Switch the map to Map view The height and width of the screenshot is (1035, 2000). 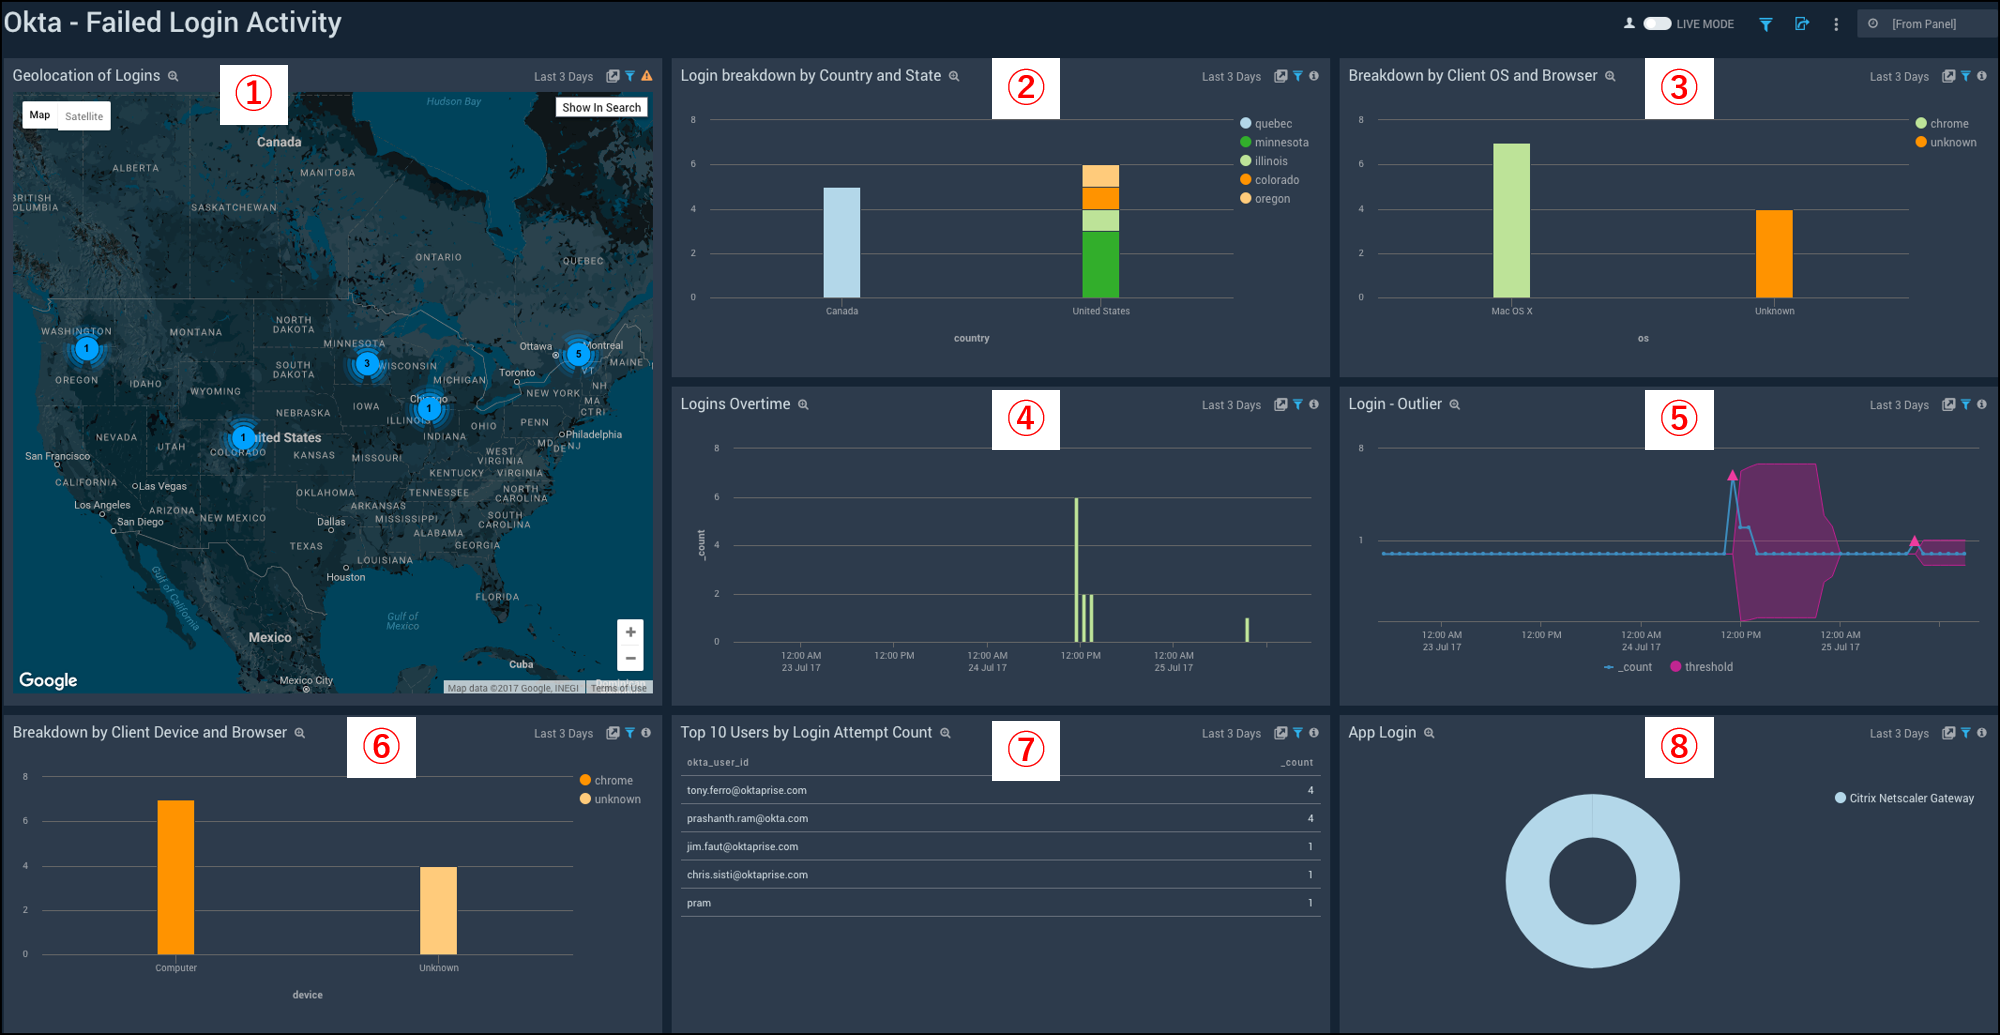[40, 115]
